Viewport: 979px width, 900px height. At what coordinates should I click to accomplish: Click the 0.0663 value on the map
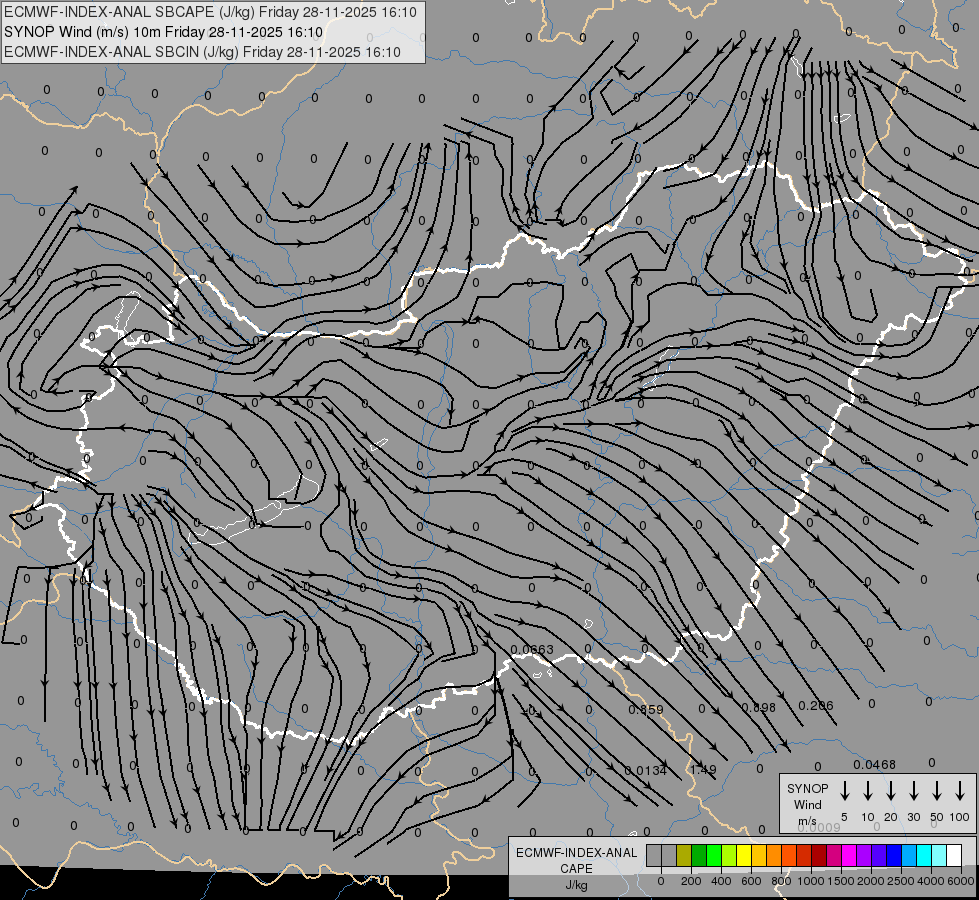532,650
